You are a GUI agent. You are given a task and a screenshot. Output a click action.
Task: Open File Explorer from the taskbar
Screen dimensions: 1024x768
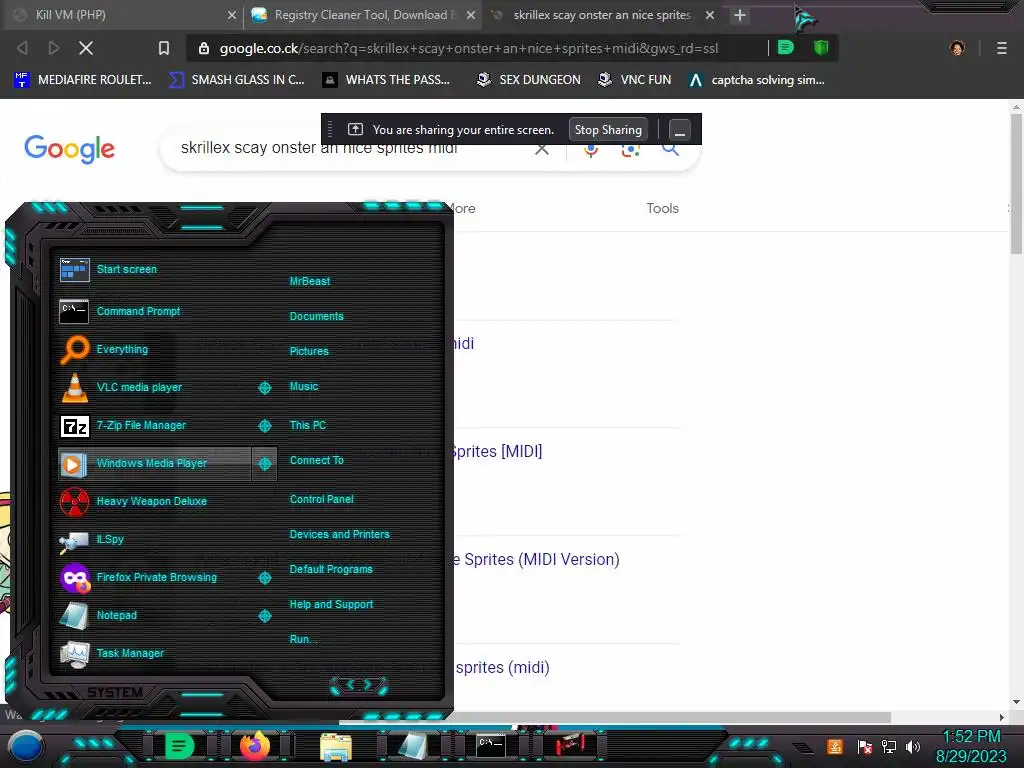(336, 746)
